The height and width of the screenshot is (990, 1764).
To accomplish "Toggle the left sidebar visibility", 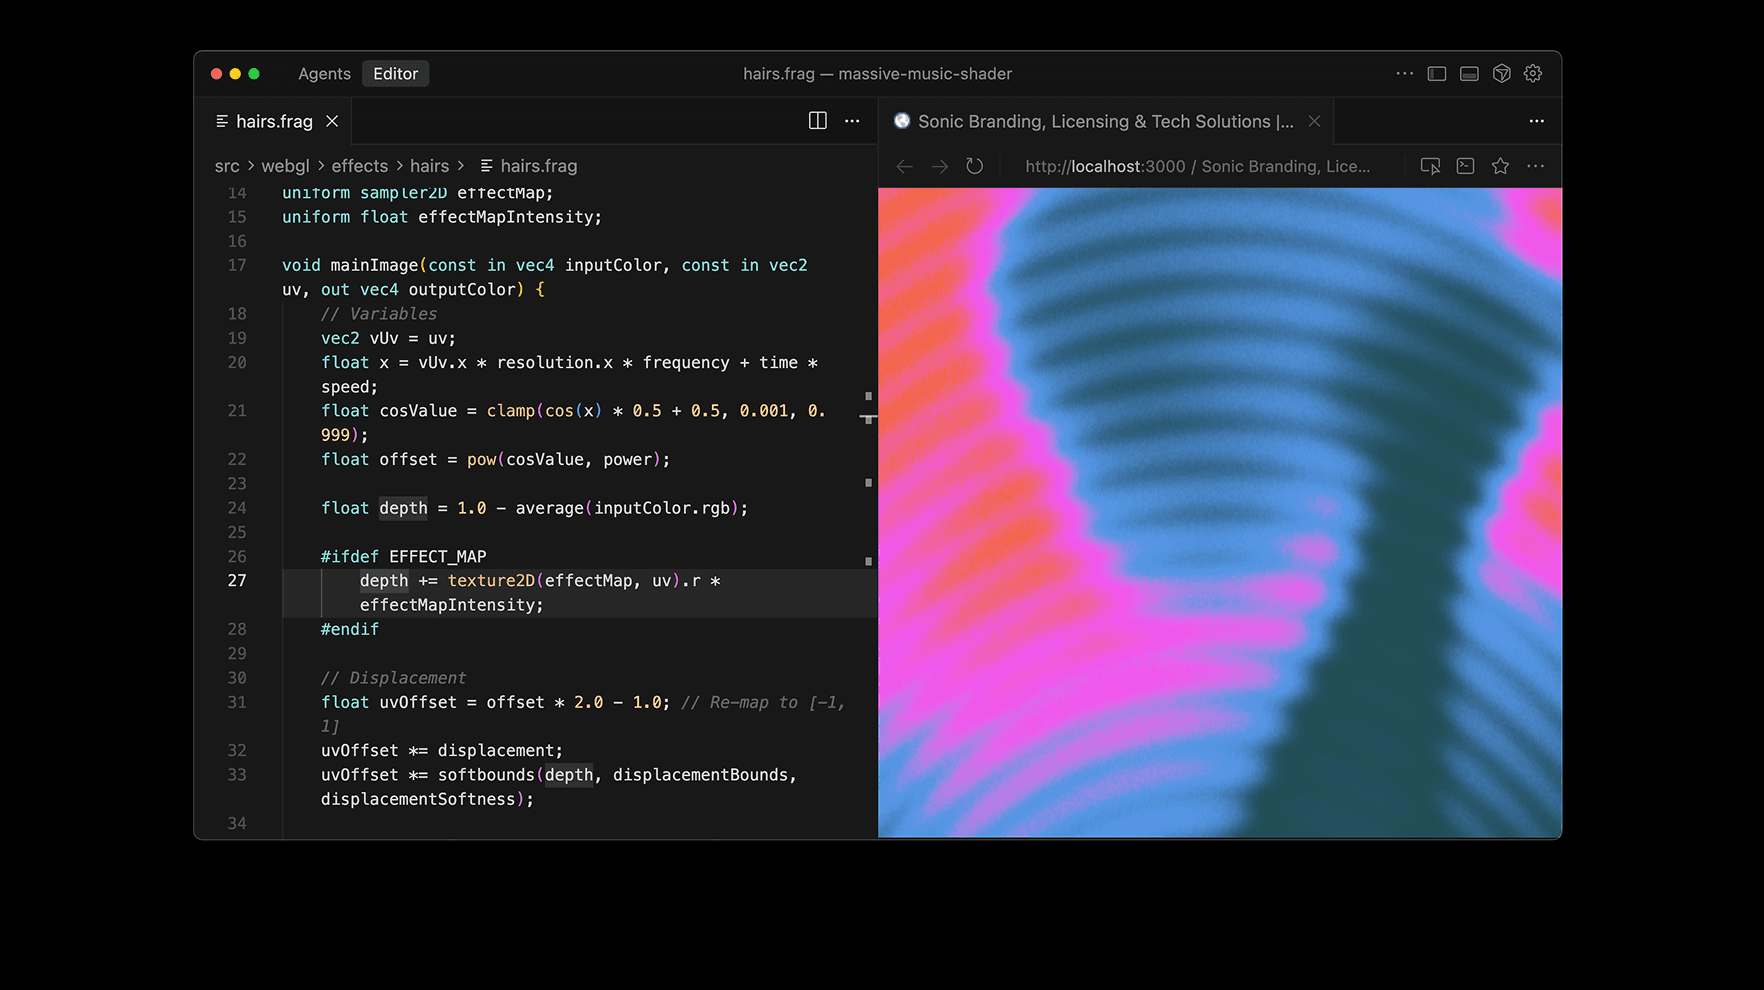I will coord(1436,74).
